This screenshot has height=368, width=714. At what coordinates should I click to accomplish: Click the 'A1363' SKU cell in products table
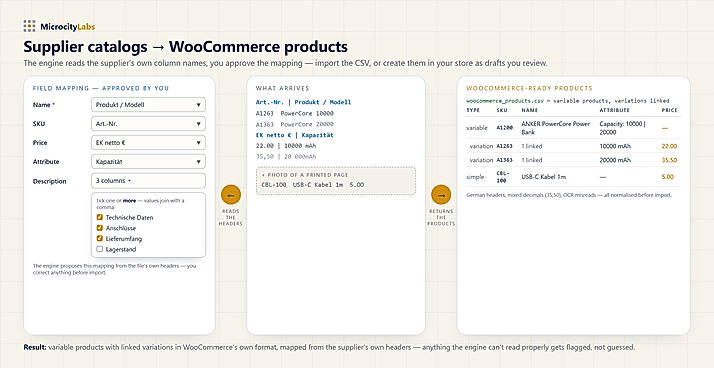tap(504, 160)
